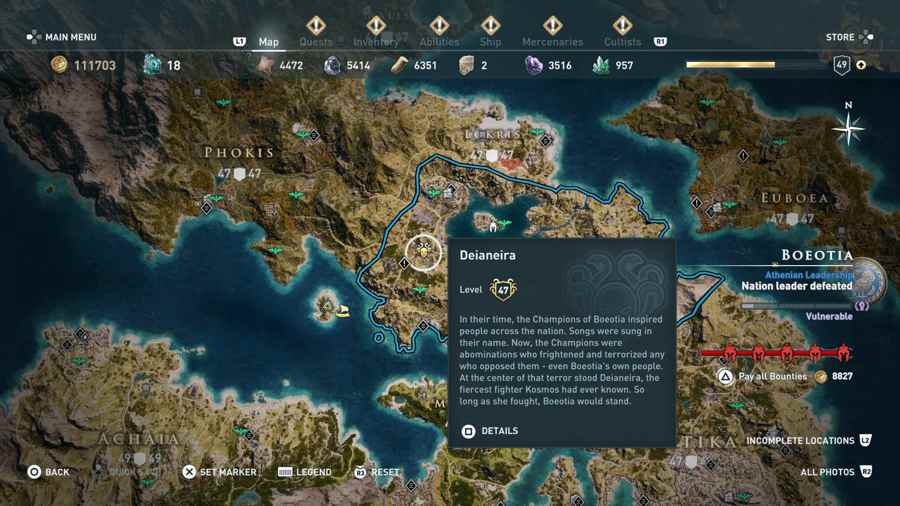
Task: Click the Orichalcum ore resource icon
Action: pos(152,65)
